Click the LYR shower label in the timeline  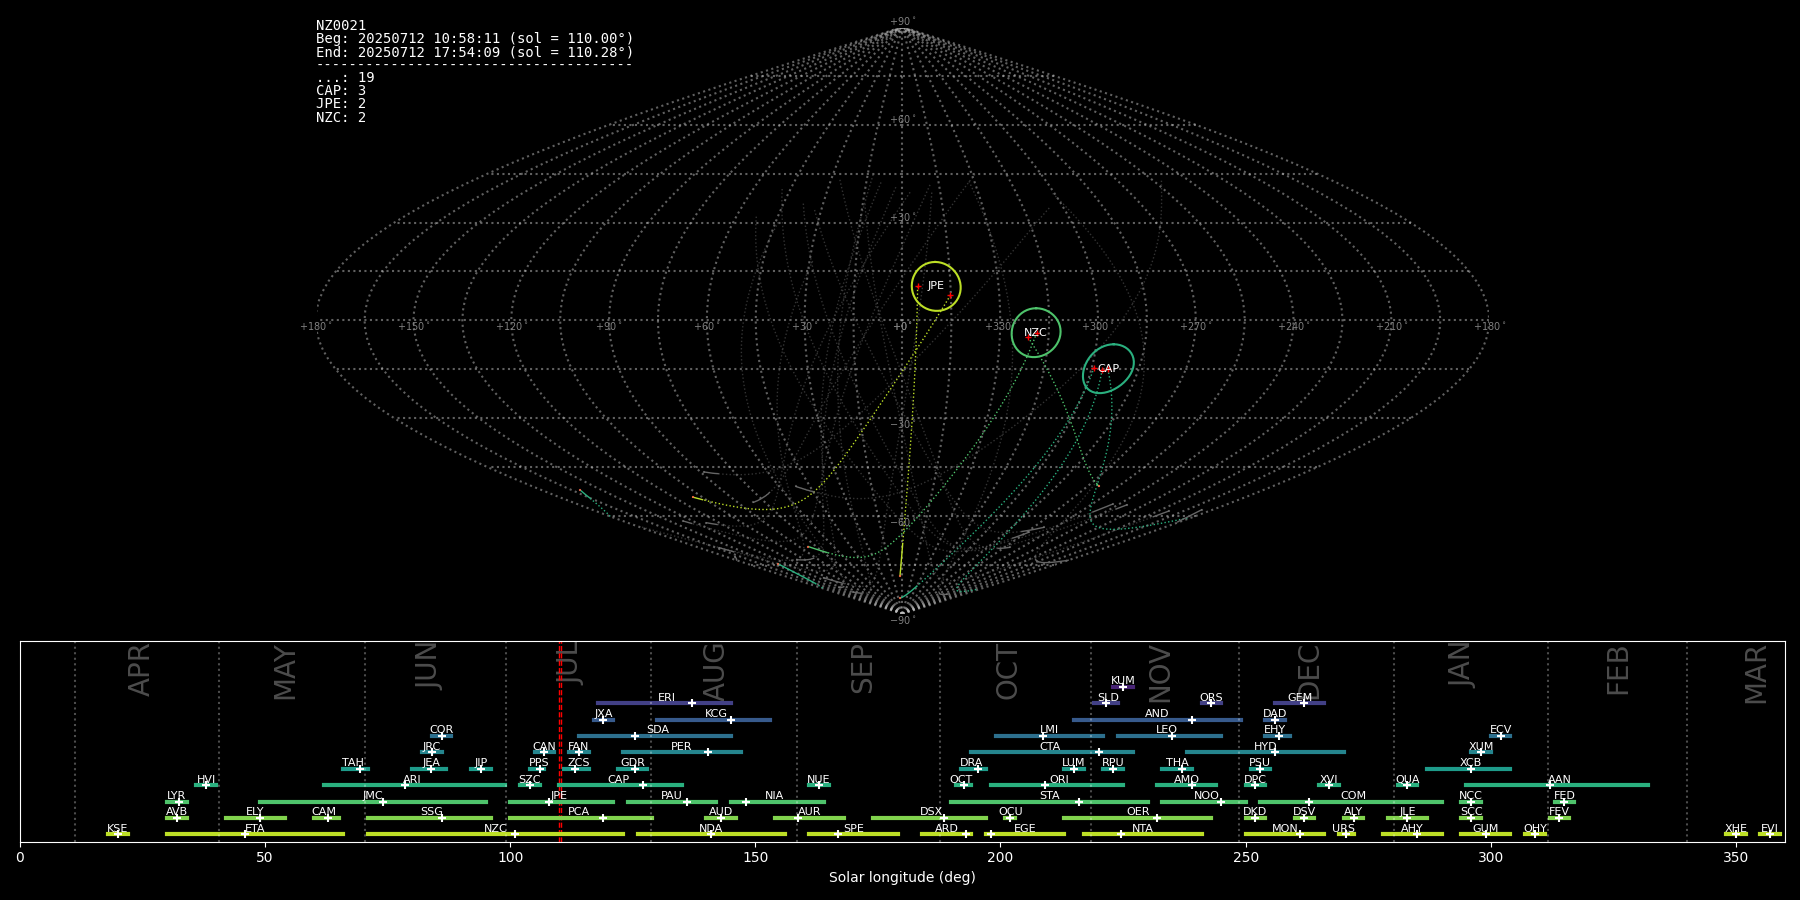(x=176, y=796)
